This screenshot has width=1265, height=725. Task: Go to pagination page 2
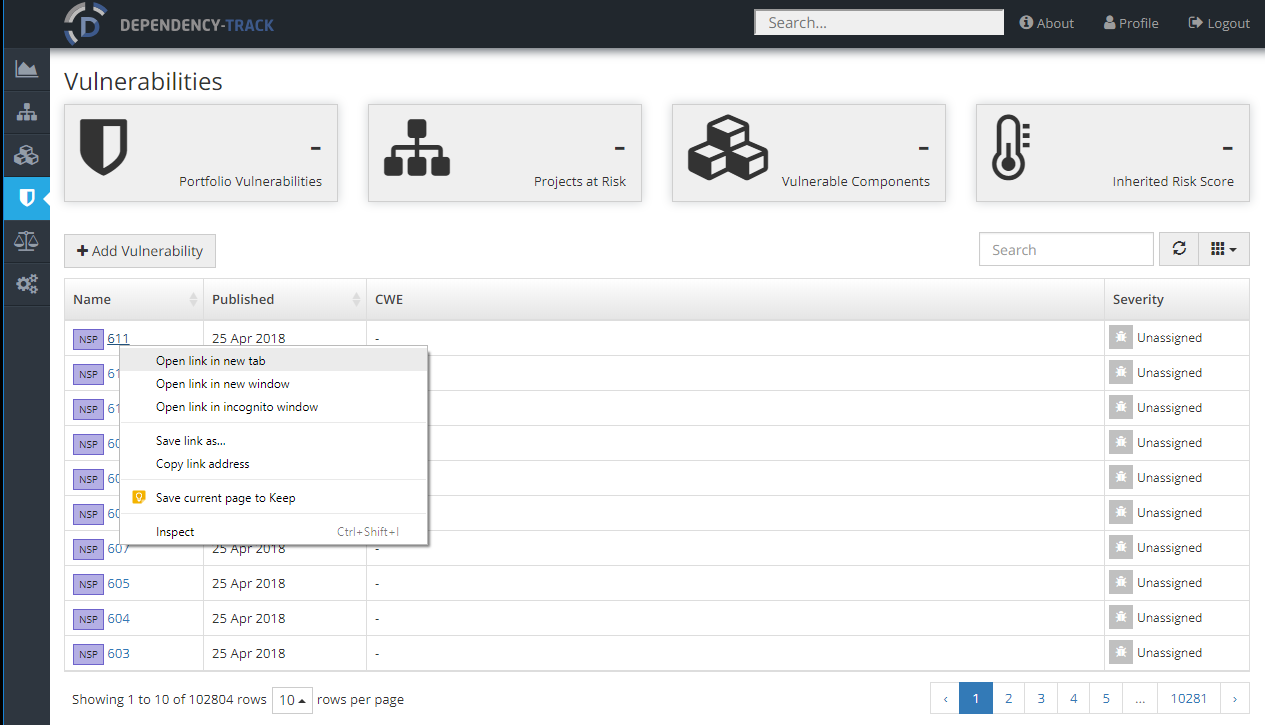(1008, 698)
